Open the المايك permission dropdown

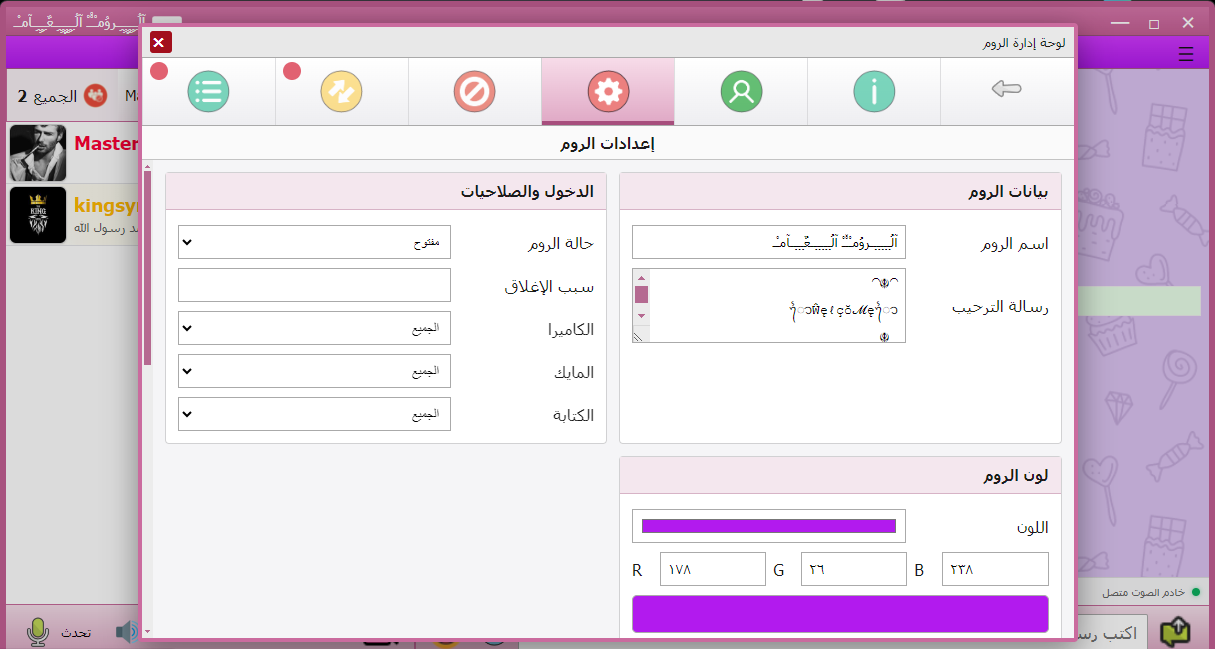coord(314,371)
